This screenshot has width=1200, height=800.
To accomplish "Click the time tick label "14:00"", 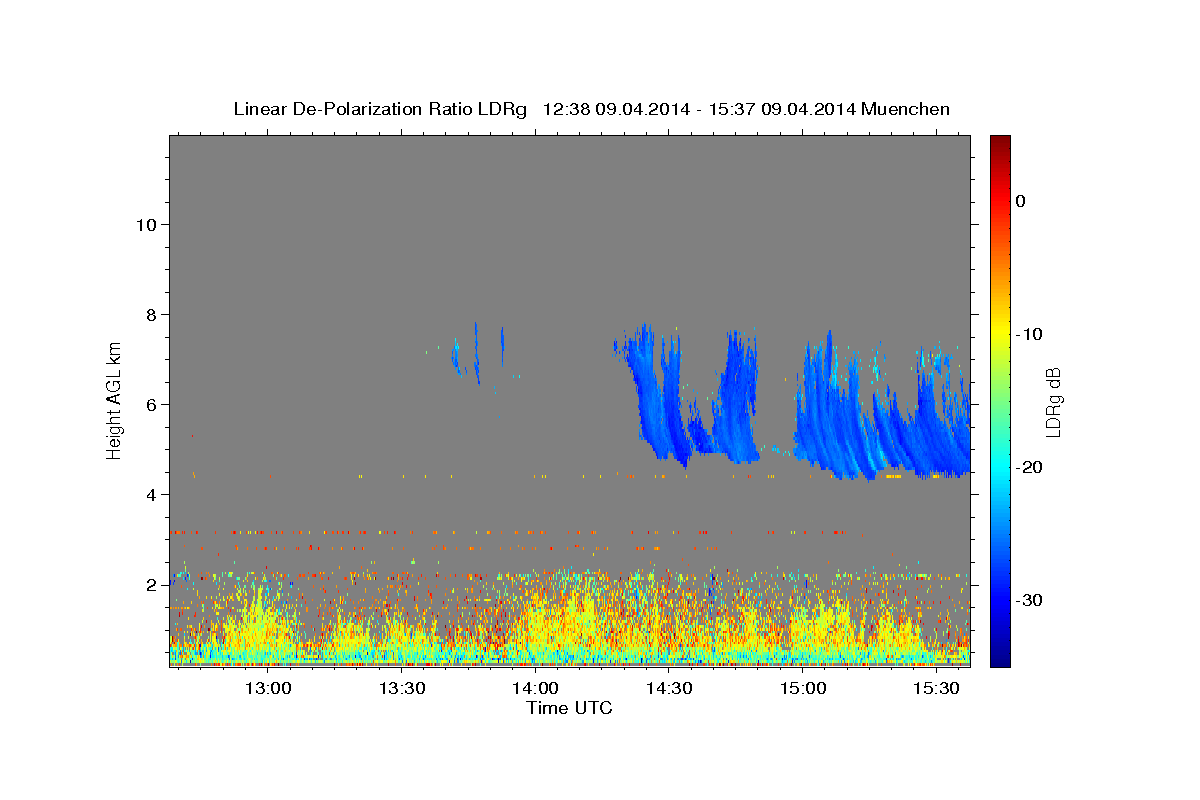I will coord(535,689).
